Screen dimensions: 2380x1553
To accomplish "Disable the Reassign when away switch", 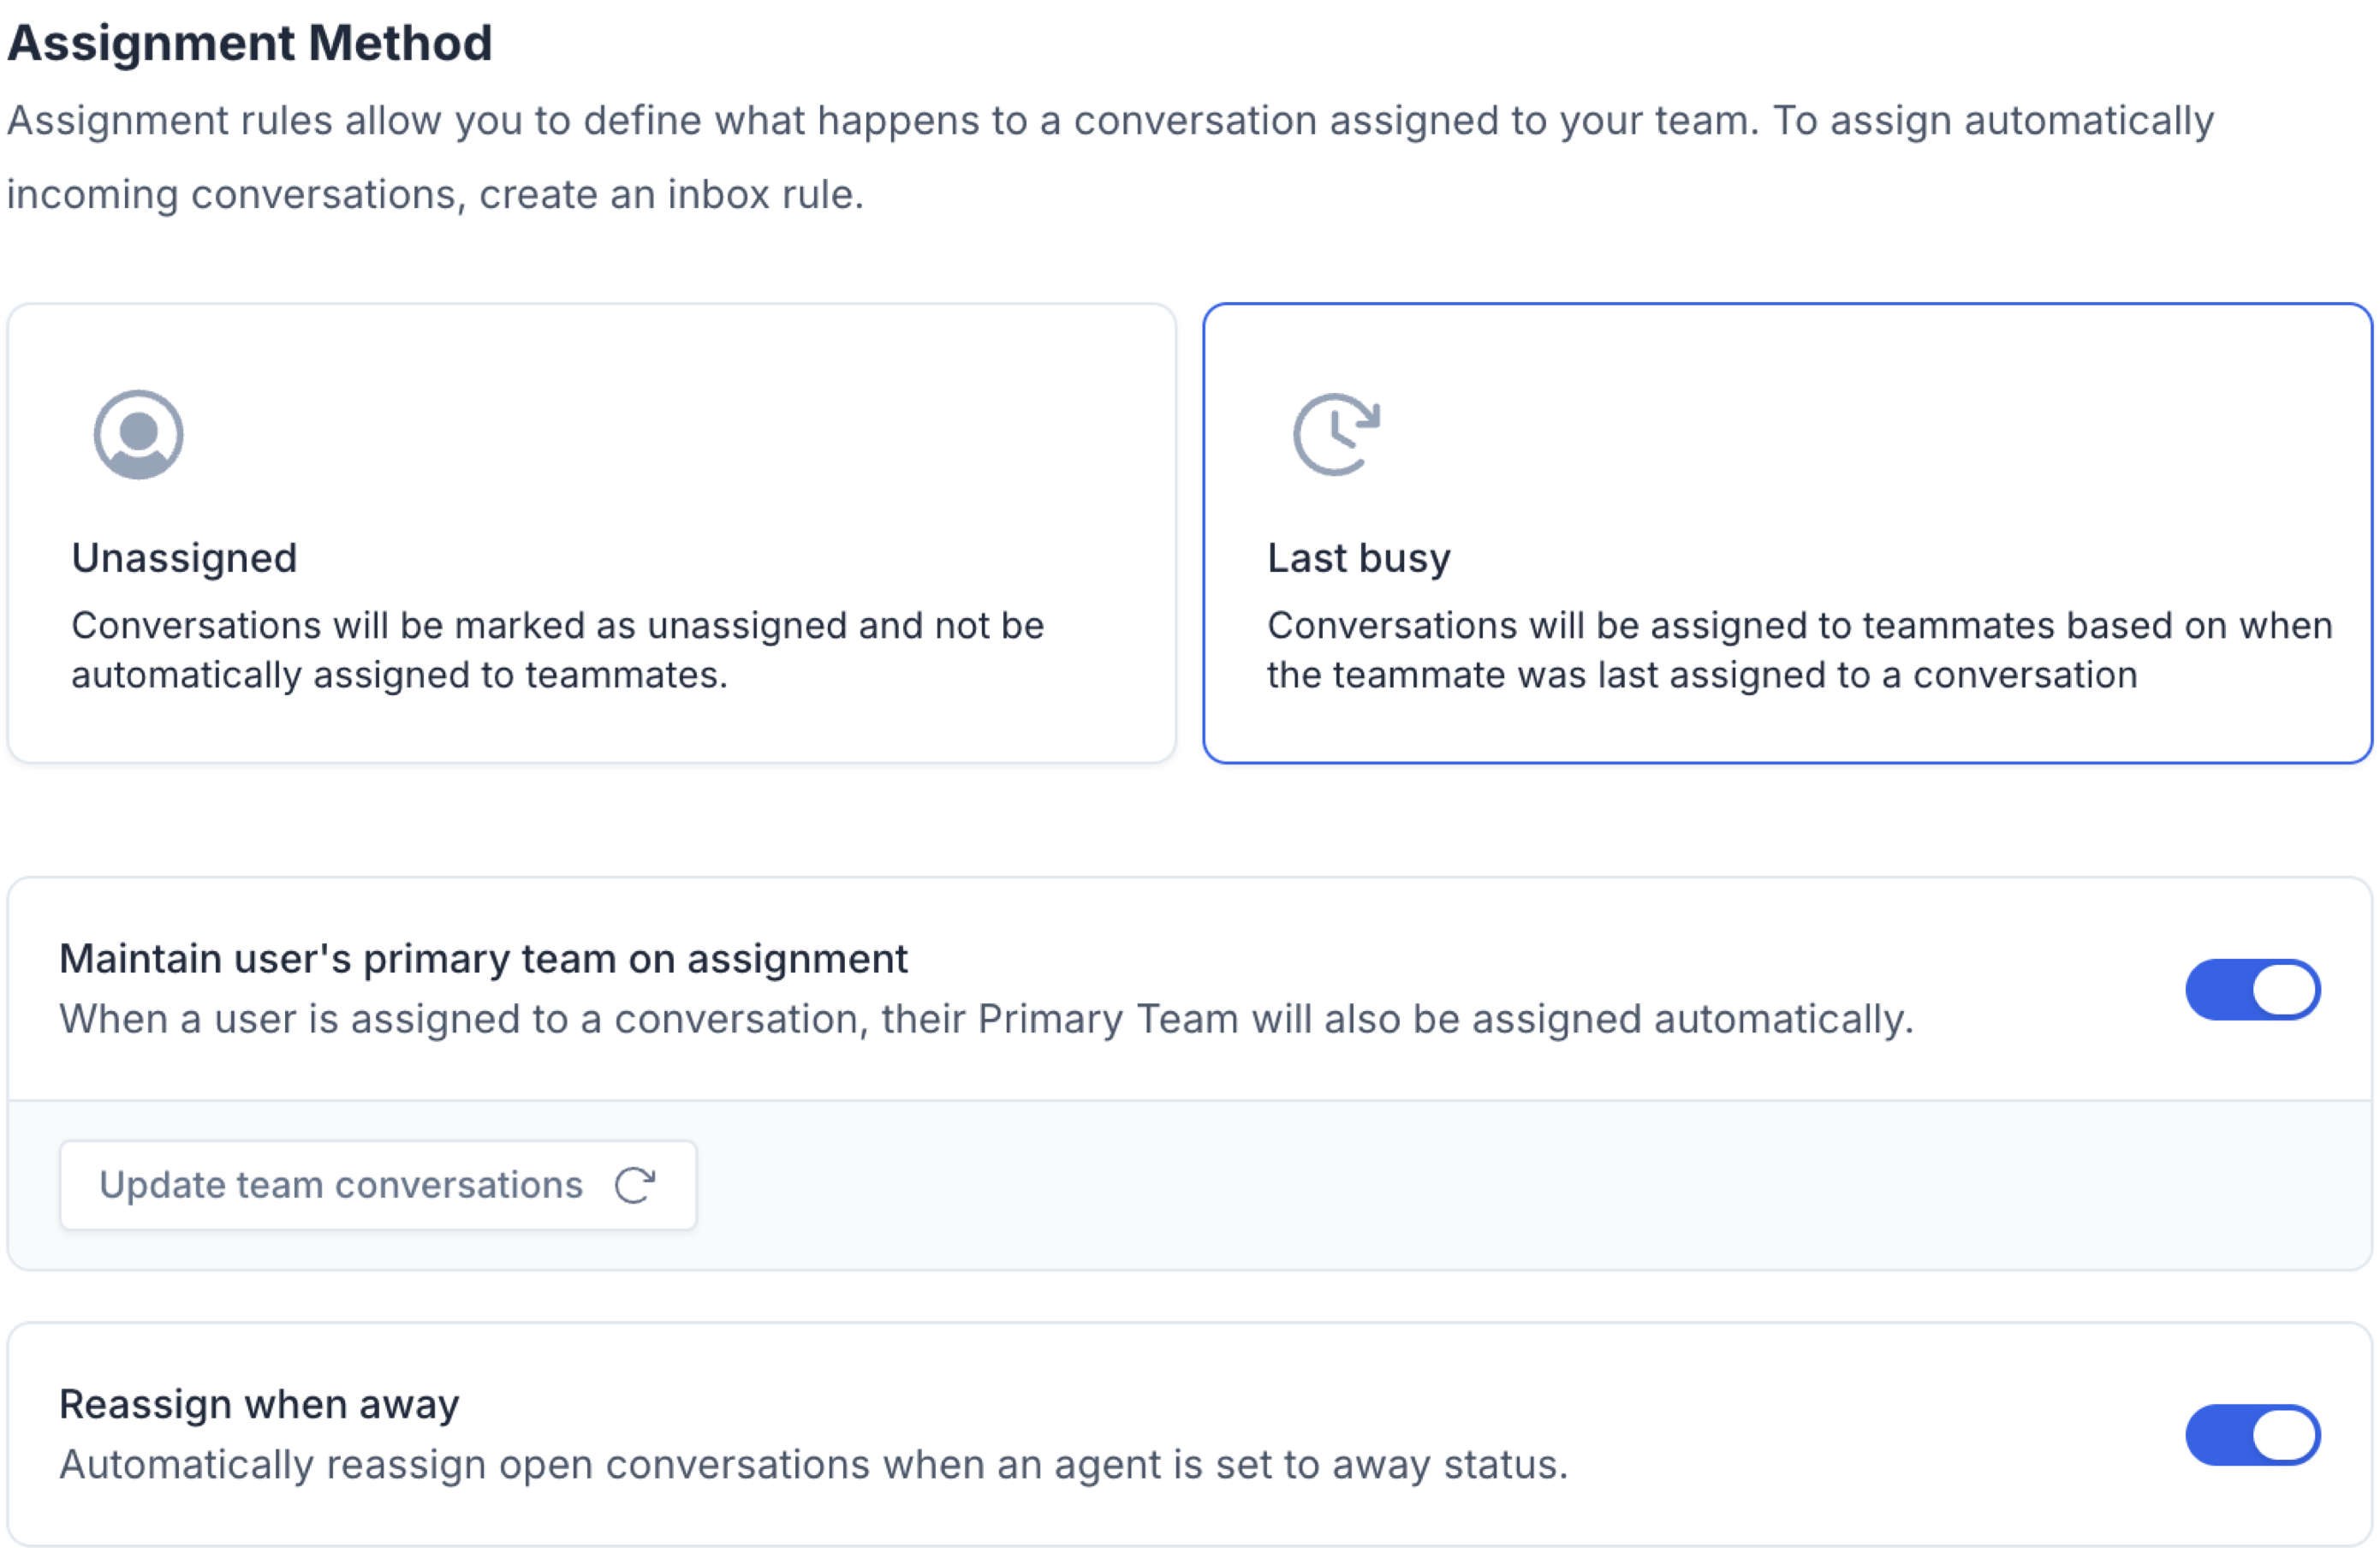I will pos(2251,1435).
